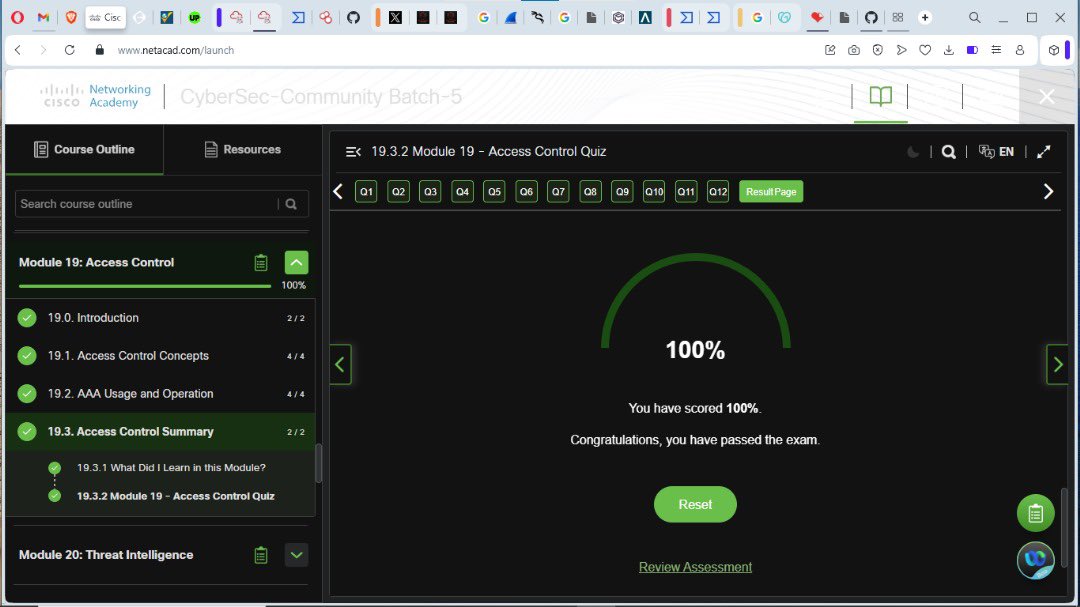Collapse the quiz navigation with the sidebar toggle icon
Screen dimensions: 1080x607
(x=352, y=151)
